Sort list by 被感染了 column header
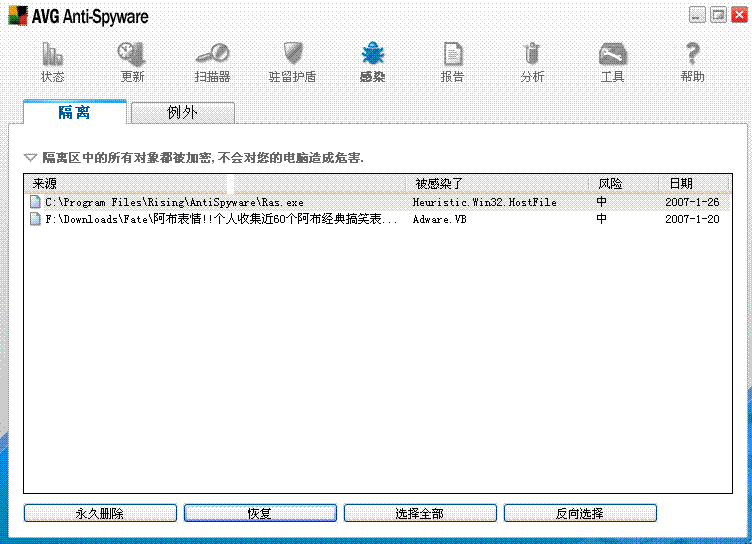This screenshot has width=752, height=544. tap(497, 183)
